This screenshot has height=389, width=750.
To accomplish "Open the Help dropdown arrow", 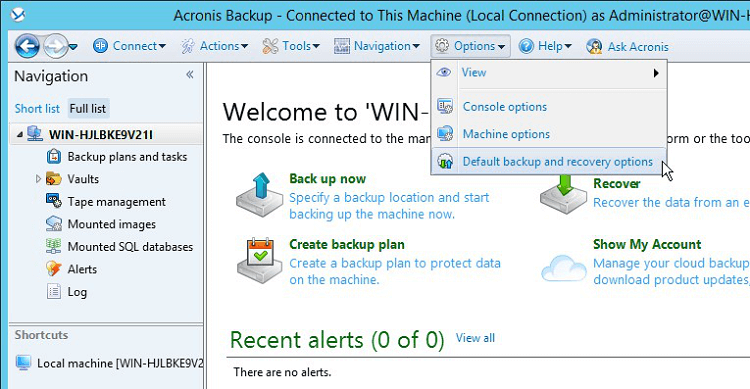I will pyautogui.click(x=568, y=46).
